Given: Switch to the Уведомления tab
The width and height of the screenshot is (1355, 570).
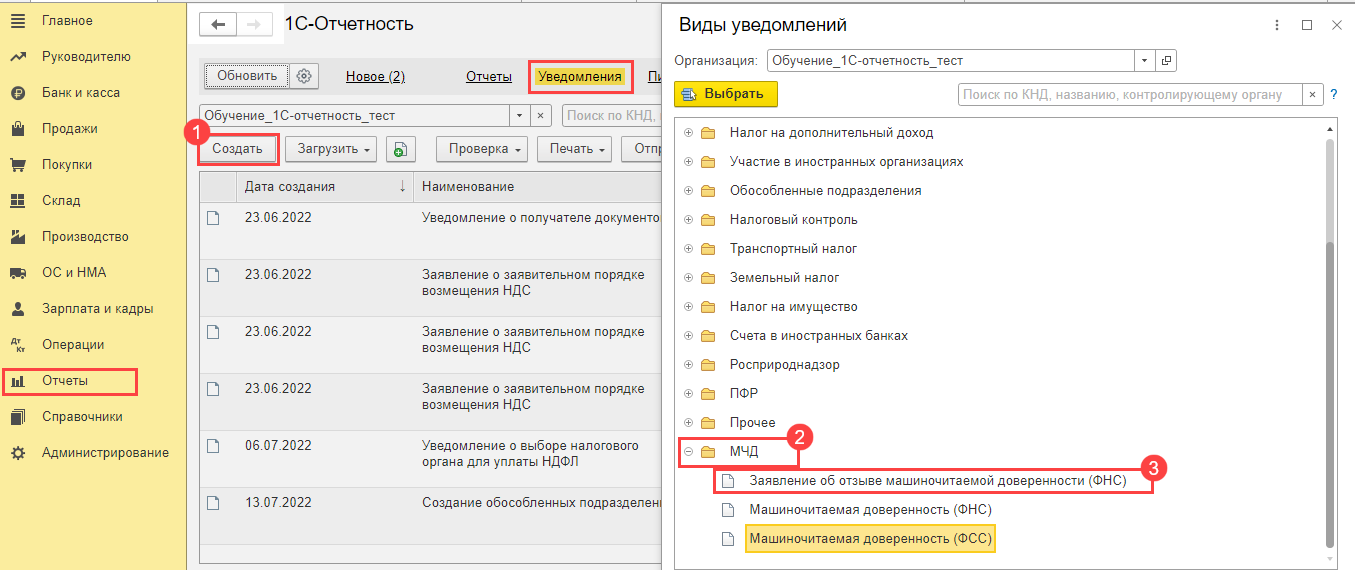Looking at the screenshot, I should (580, 76).
